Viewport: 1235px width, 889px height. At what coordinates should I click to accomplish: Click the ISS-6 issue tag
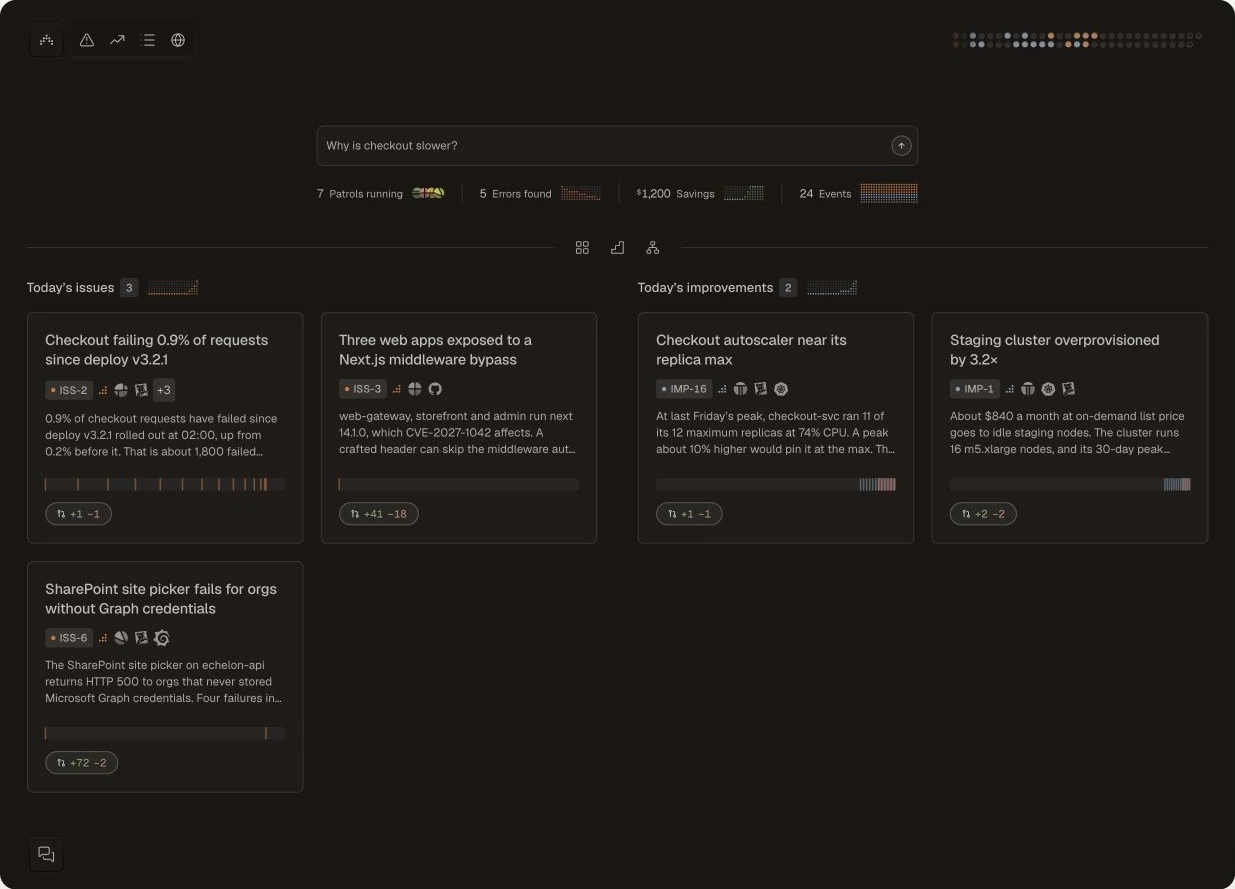tap(69, 638)
